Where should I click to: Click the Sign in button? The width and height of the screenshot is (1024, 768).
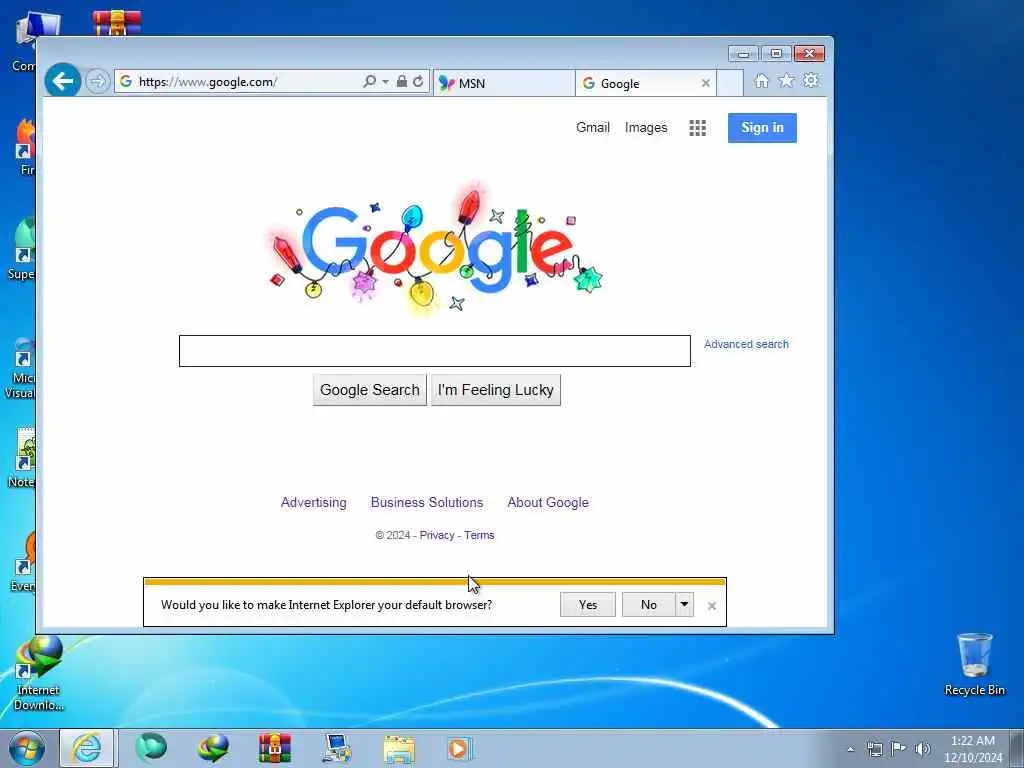pos(762,127)
